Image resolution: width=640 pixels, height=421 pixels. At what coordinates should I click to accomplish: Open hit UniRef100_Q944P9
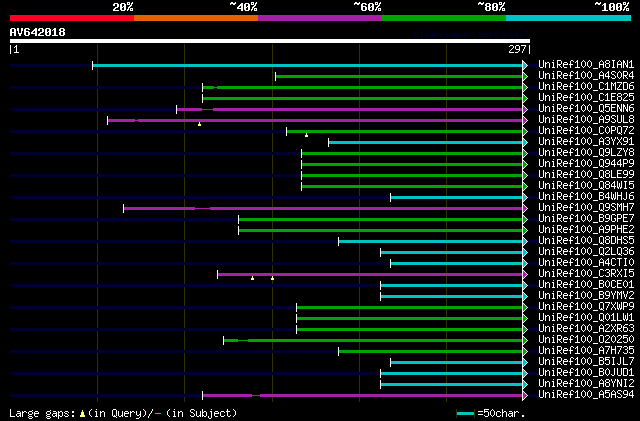[586, 164]
